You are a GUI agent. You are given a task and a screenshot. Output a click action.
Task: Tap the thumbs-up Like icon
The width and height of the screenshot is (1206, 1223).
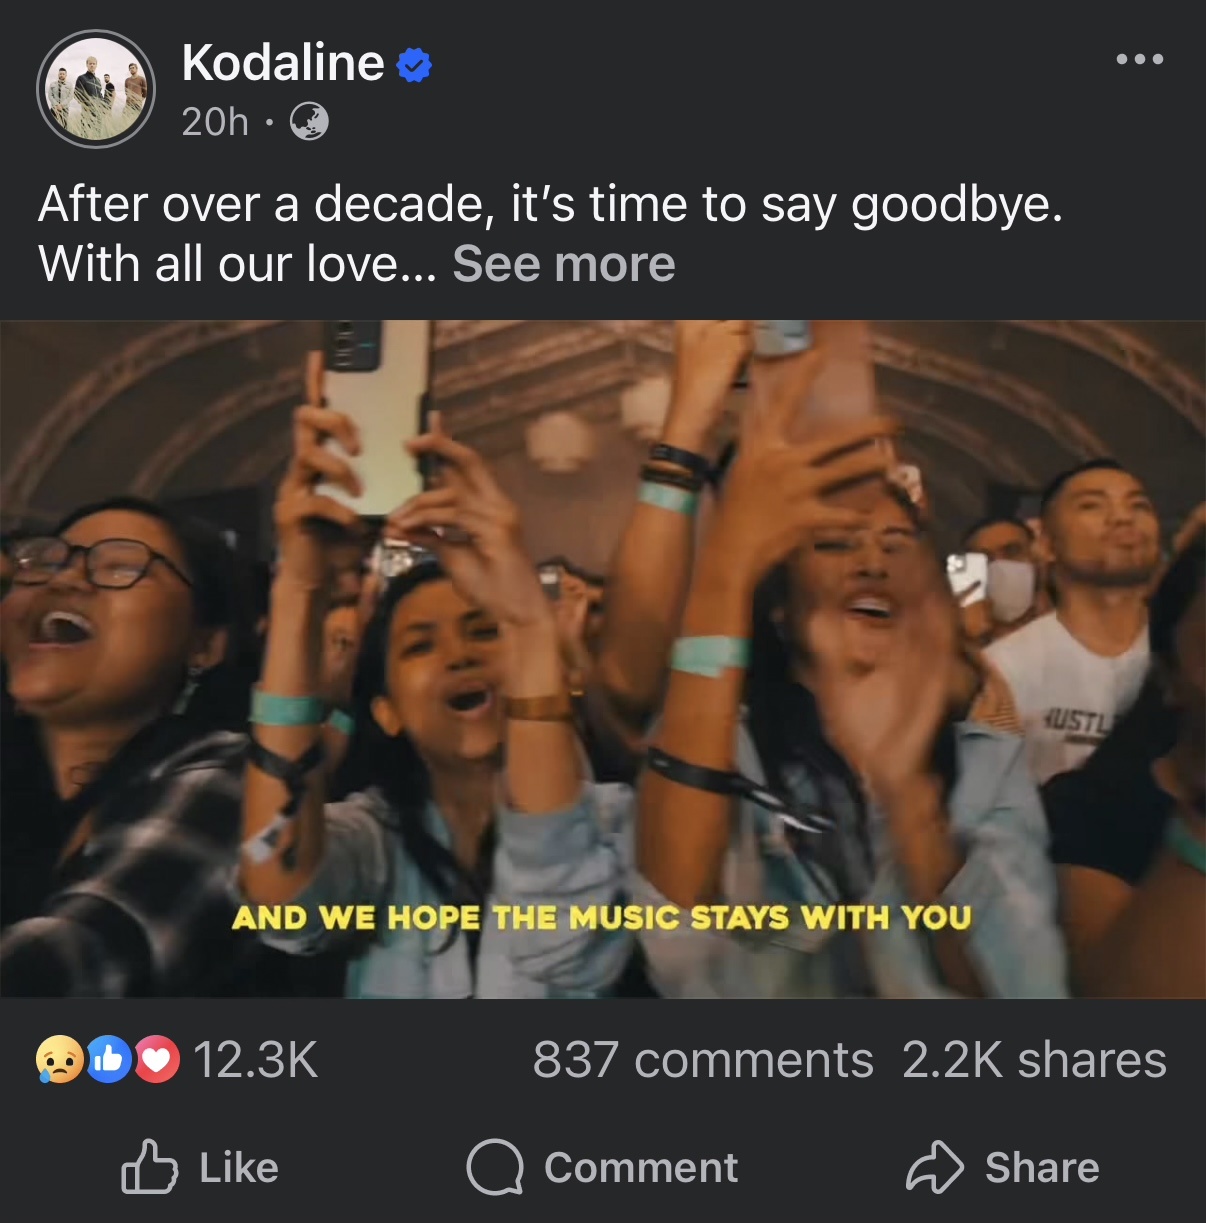(x=149, y=1167)
